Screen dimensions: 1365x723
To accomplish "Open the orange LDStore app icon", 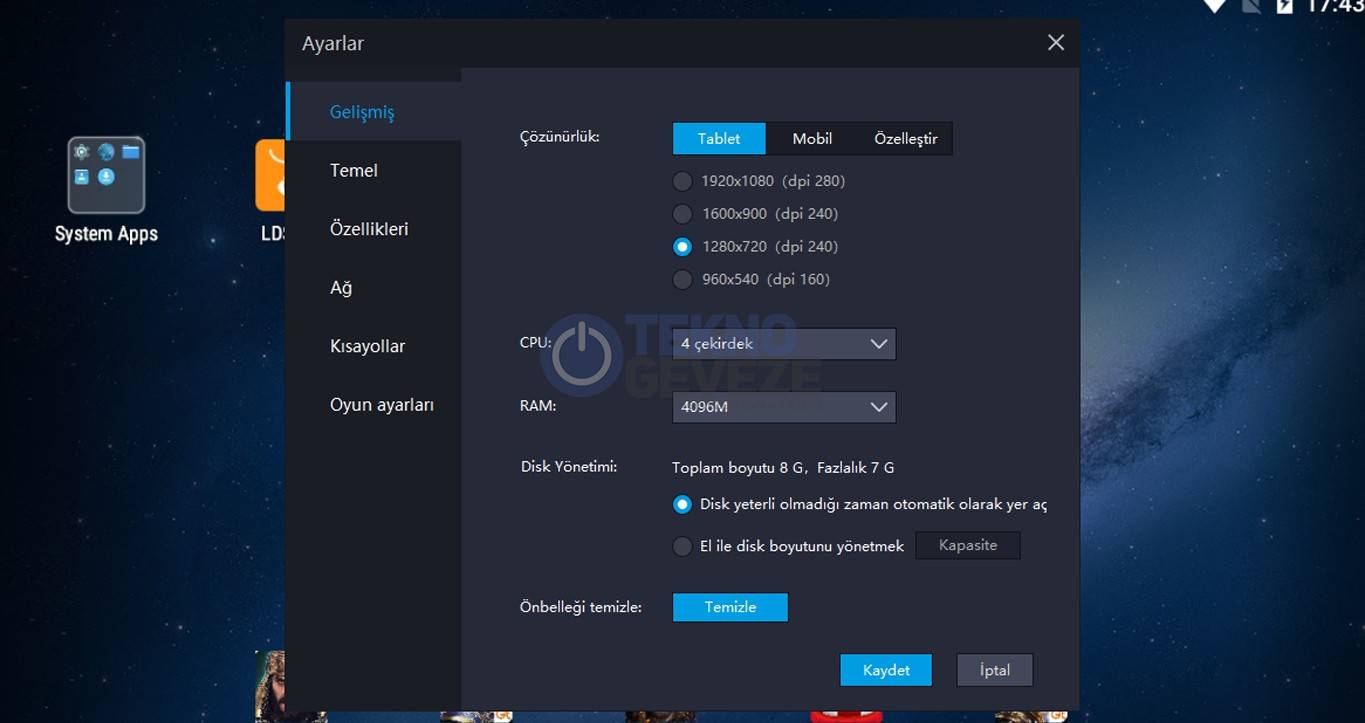I will [x=271, y=176].
